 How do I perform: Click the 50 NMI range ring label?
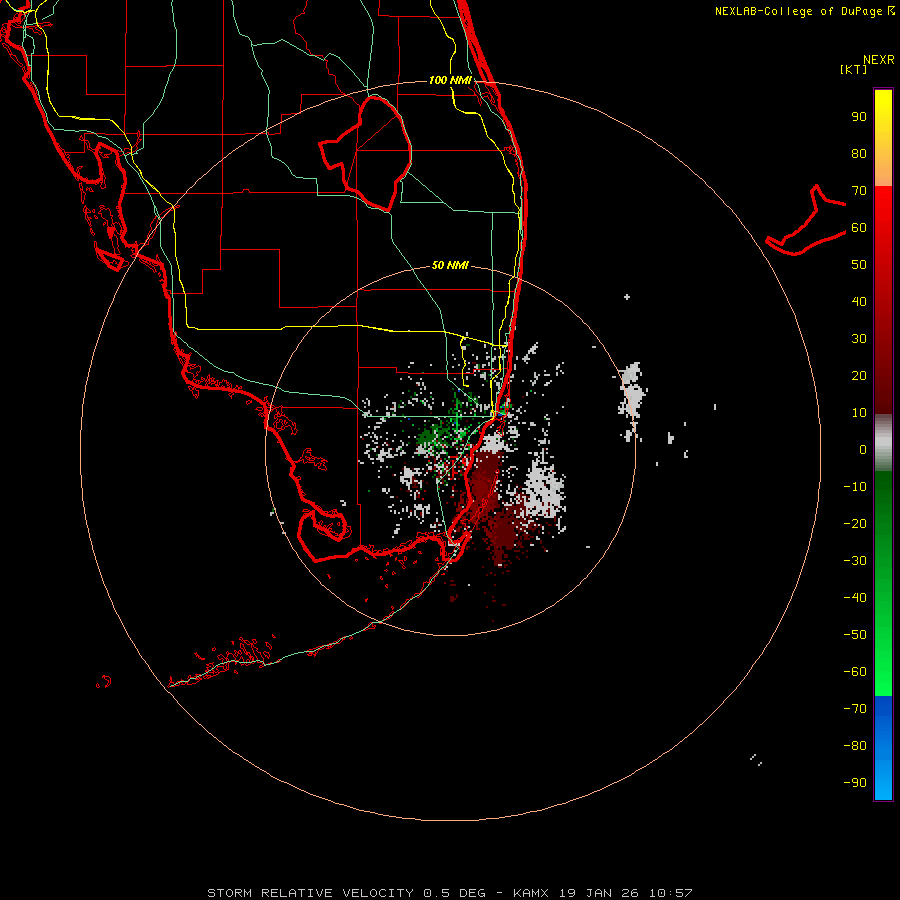click(450, 265)
